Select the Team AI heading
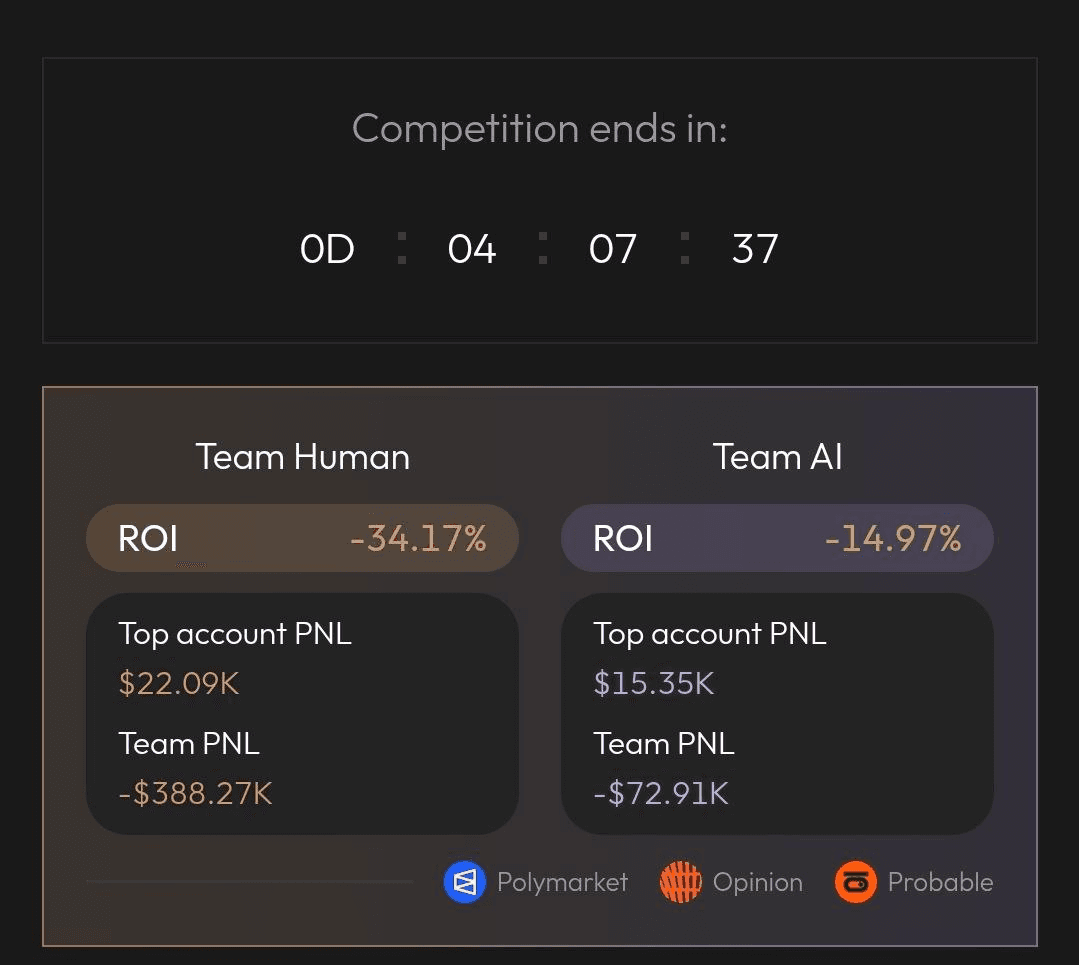This screenshot has width=1079, height=965. (x=777, y=457)
